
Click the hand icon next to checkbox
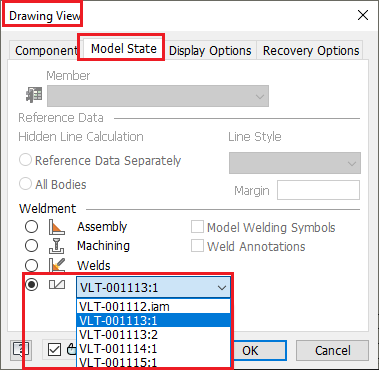[x=71, y=350]
